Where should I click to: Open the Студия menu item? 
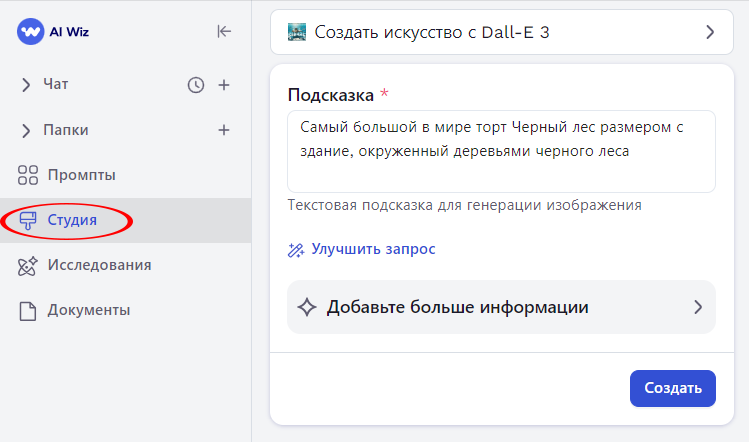point(72,220)
